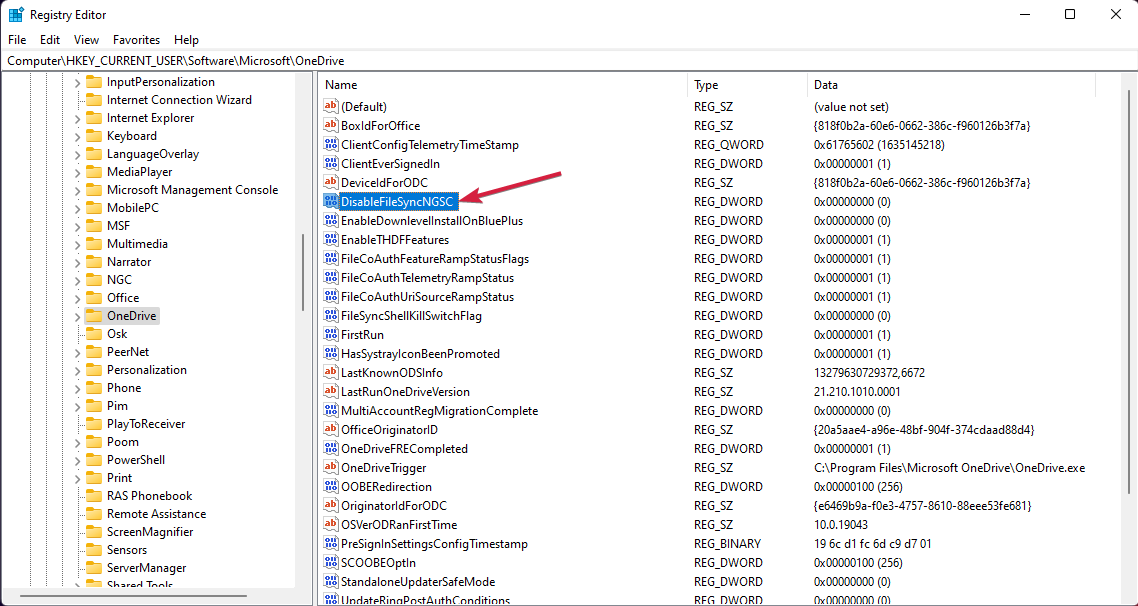Click the Registry Editor app icon in title bar
This screenshot has height=606, width=1138.
16,14
